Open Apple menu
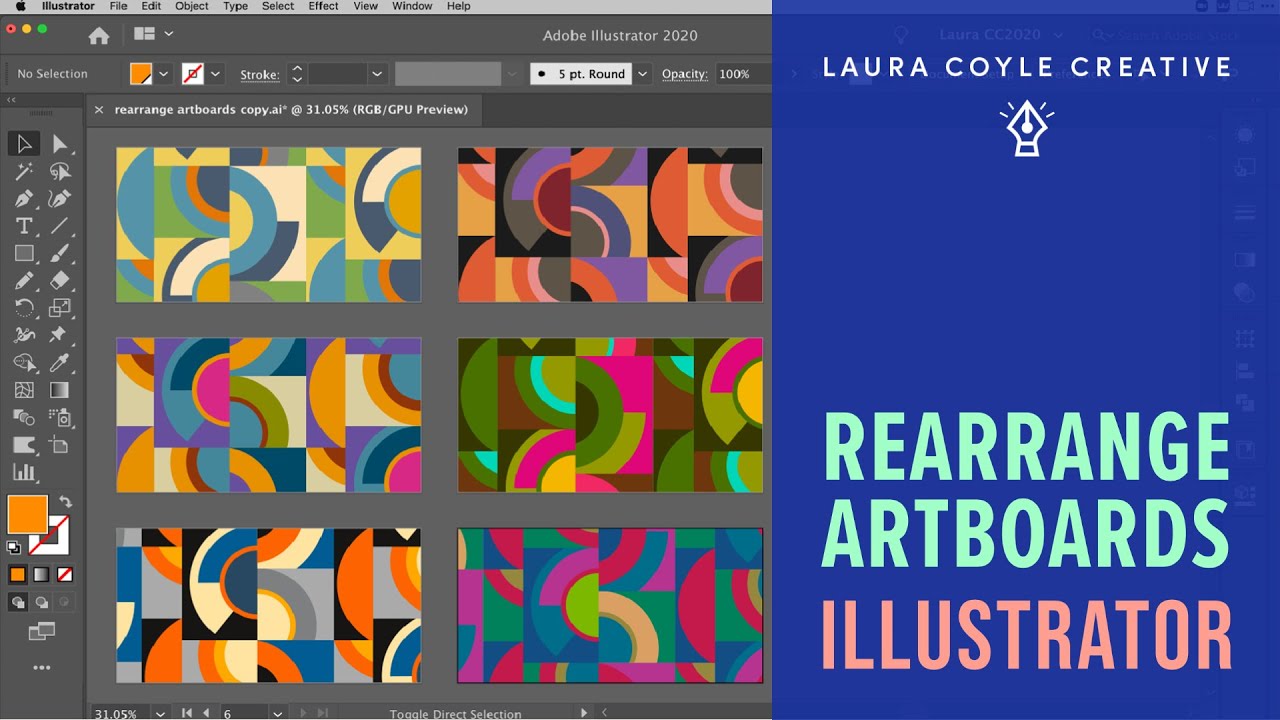Screen dimensions: 1280x720 (20, 6)
